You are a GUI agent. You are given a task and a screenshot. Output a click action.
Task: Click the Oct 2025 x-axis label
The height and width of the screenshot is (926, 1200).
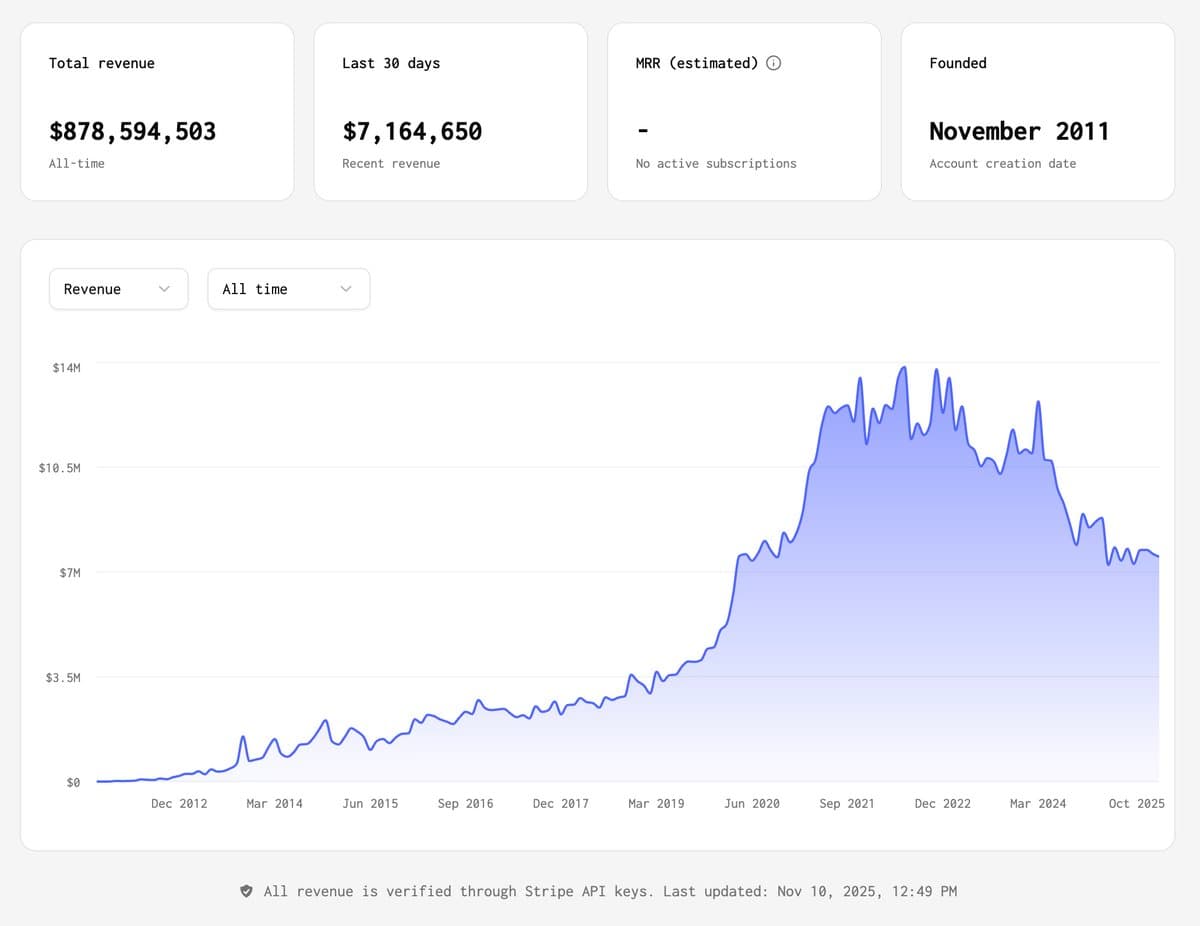(x=1137, y=803)
